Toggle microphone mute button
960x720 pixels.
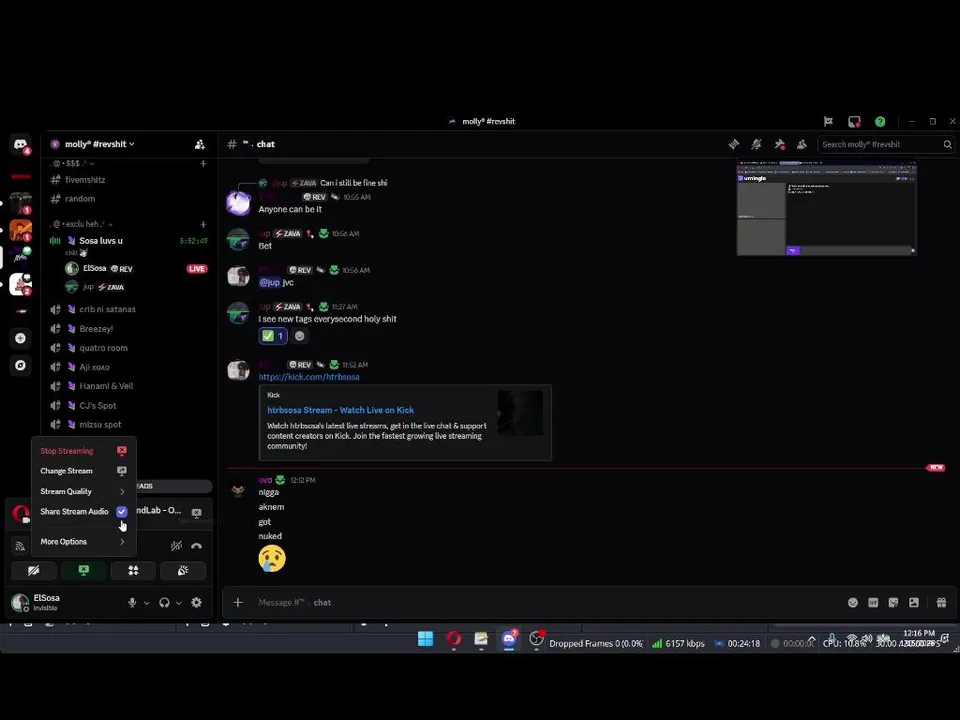[x=132, y=602]
